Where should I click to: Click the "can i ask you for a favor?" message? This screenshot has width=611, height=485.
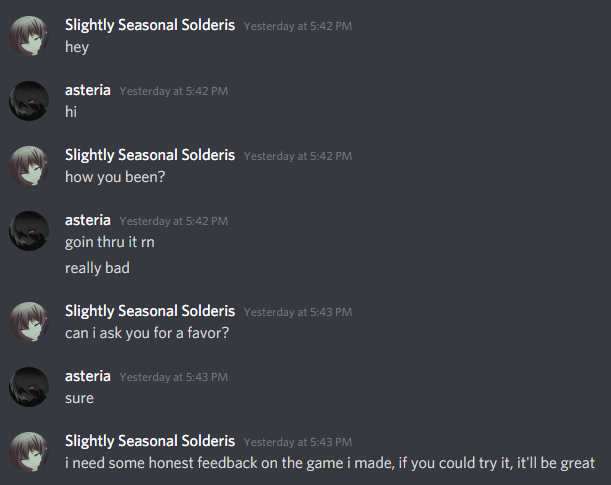(x=147, y=332)
